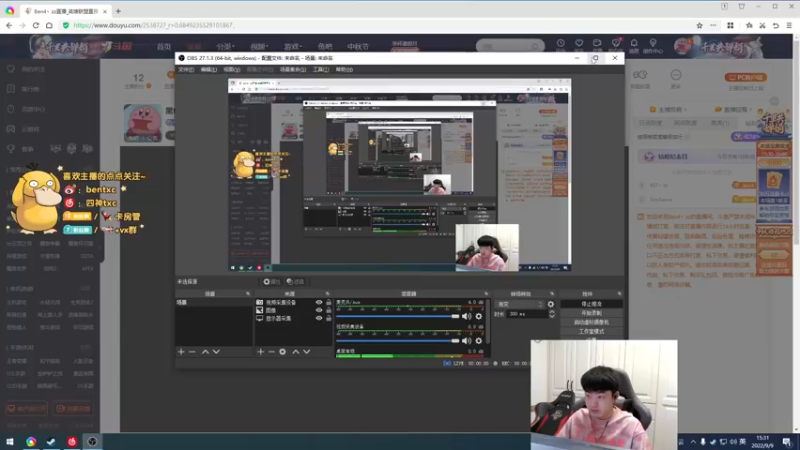
Task: Add a new scene with the plus icon
Action: tap(181, 352)
